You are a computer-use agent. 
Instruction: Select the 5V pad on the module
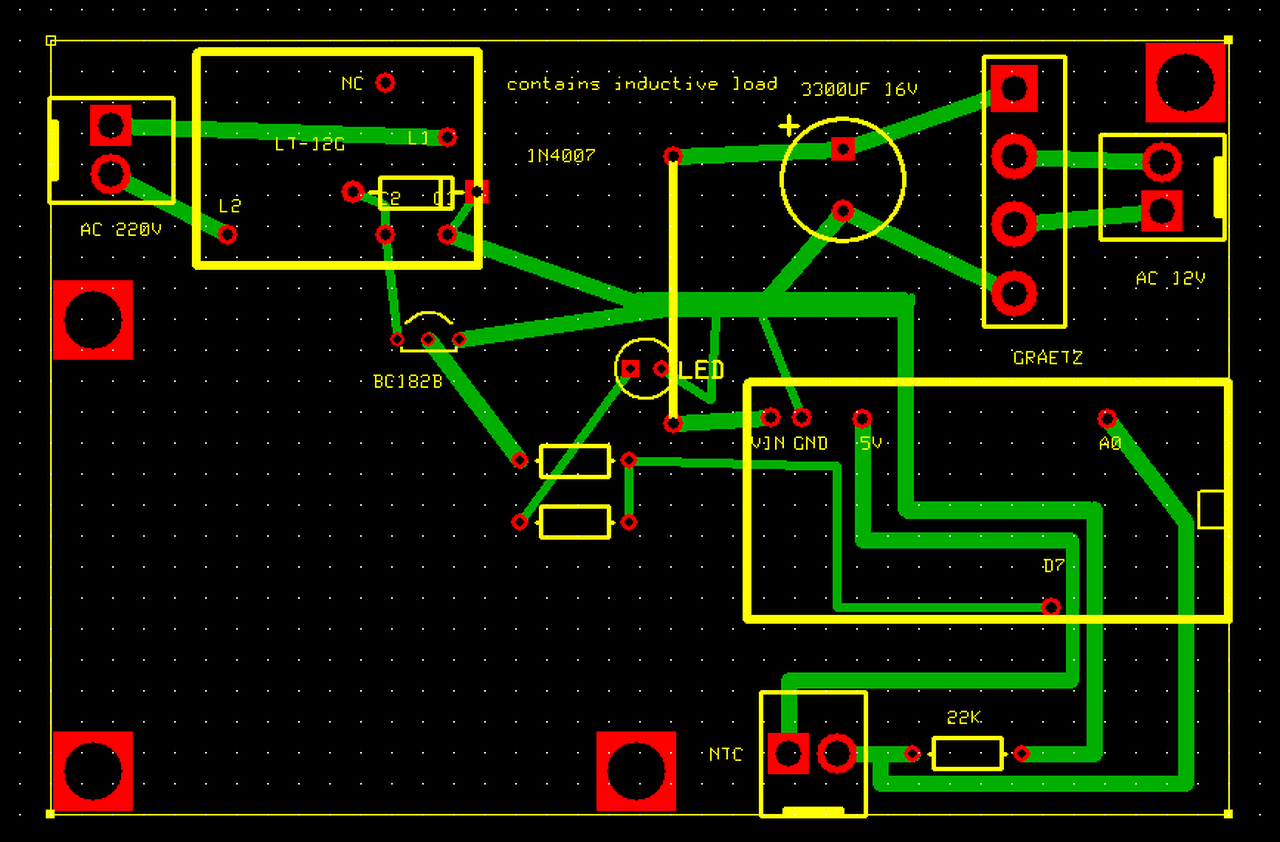pos(862,418)
